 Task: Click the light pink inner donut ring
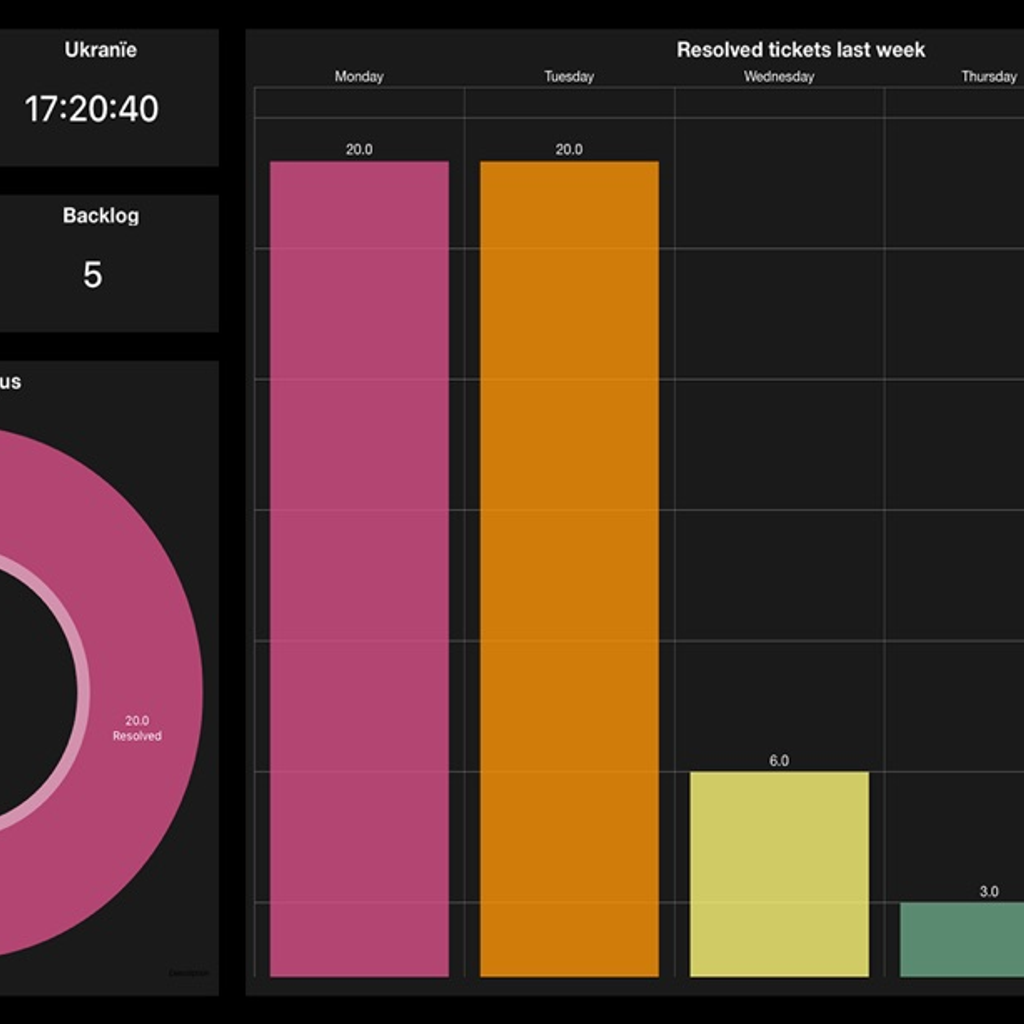pyautogui.click(x=83, y=692)
